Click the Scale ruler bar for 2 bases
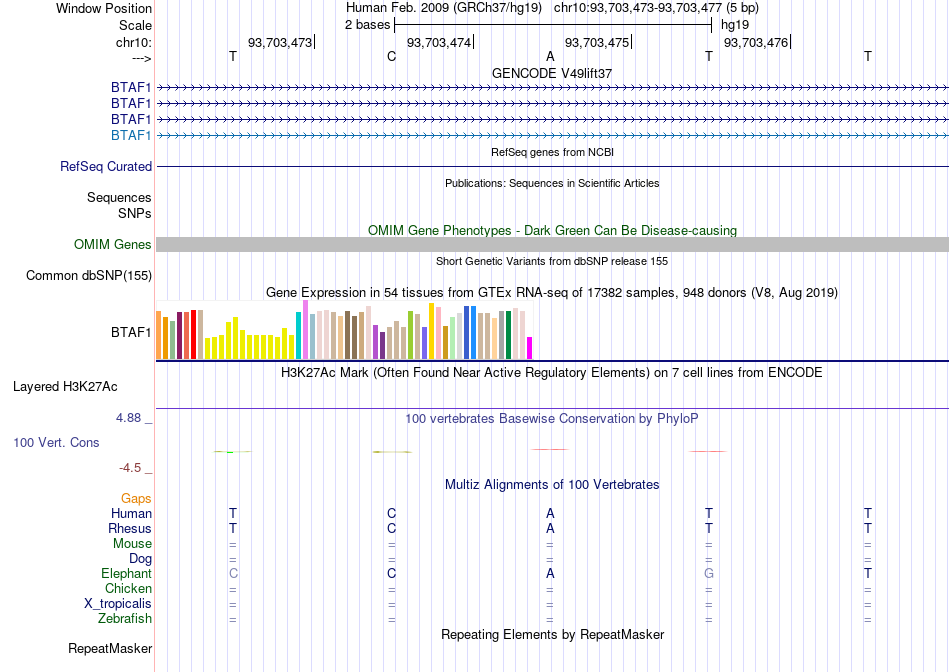 (x=553, y=25)
